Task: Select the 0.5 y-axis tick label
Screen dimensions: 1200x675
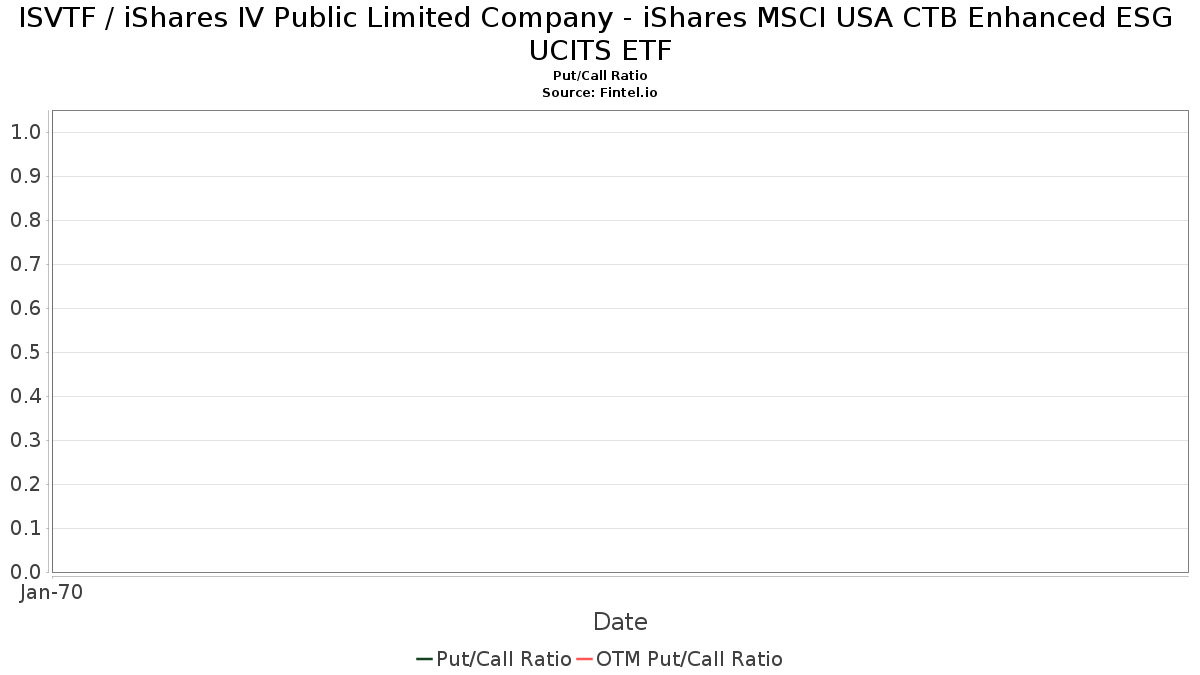Action: (x=25, y=352)
